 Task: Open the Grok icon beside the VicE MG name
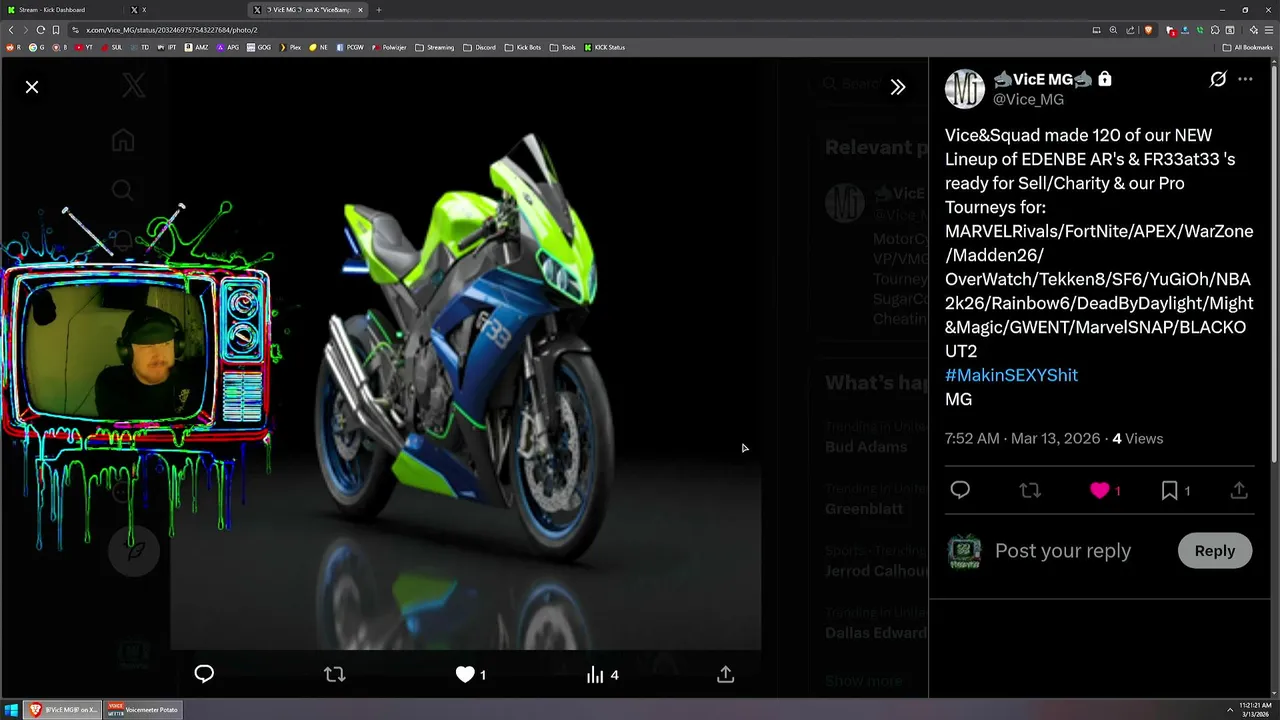point(1218,79)
